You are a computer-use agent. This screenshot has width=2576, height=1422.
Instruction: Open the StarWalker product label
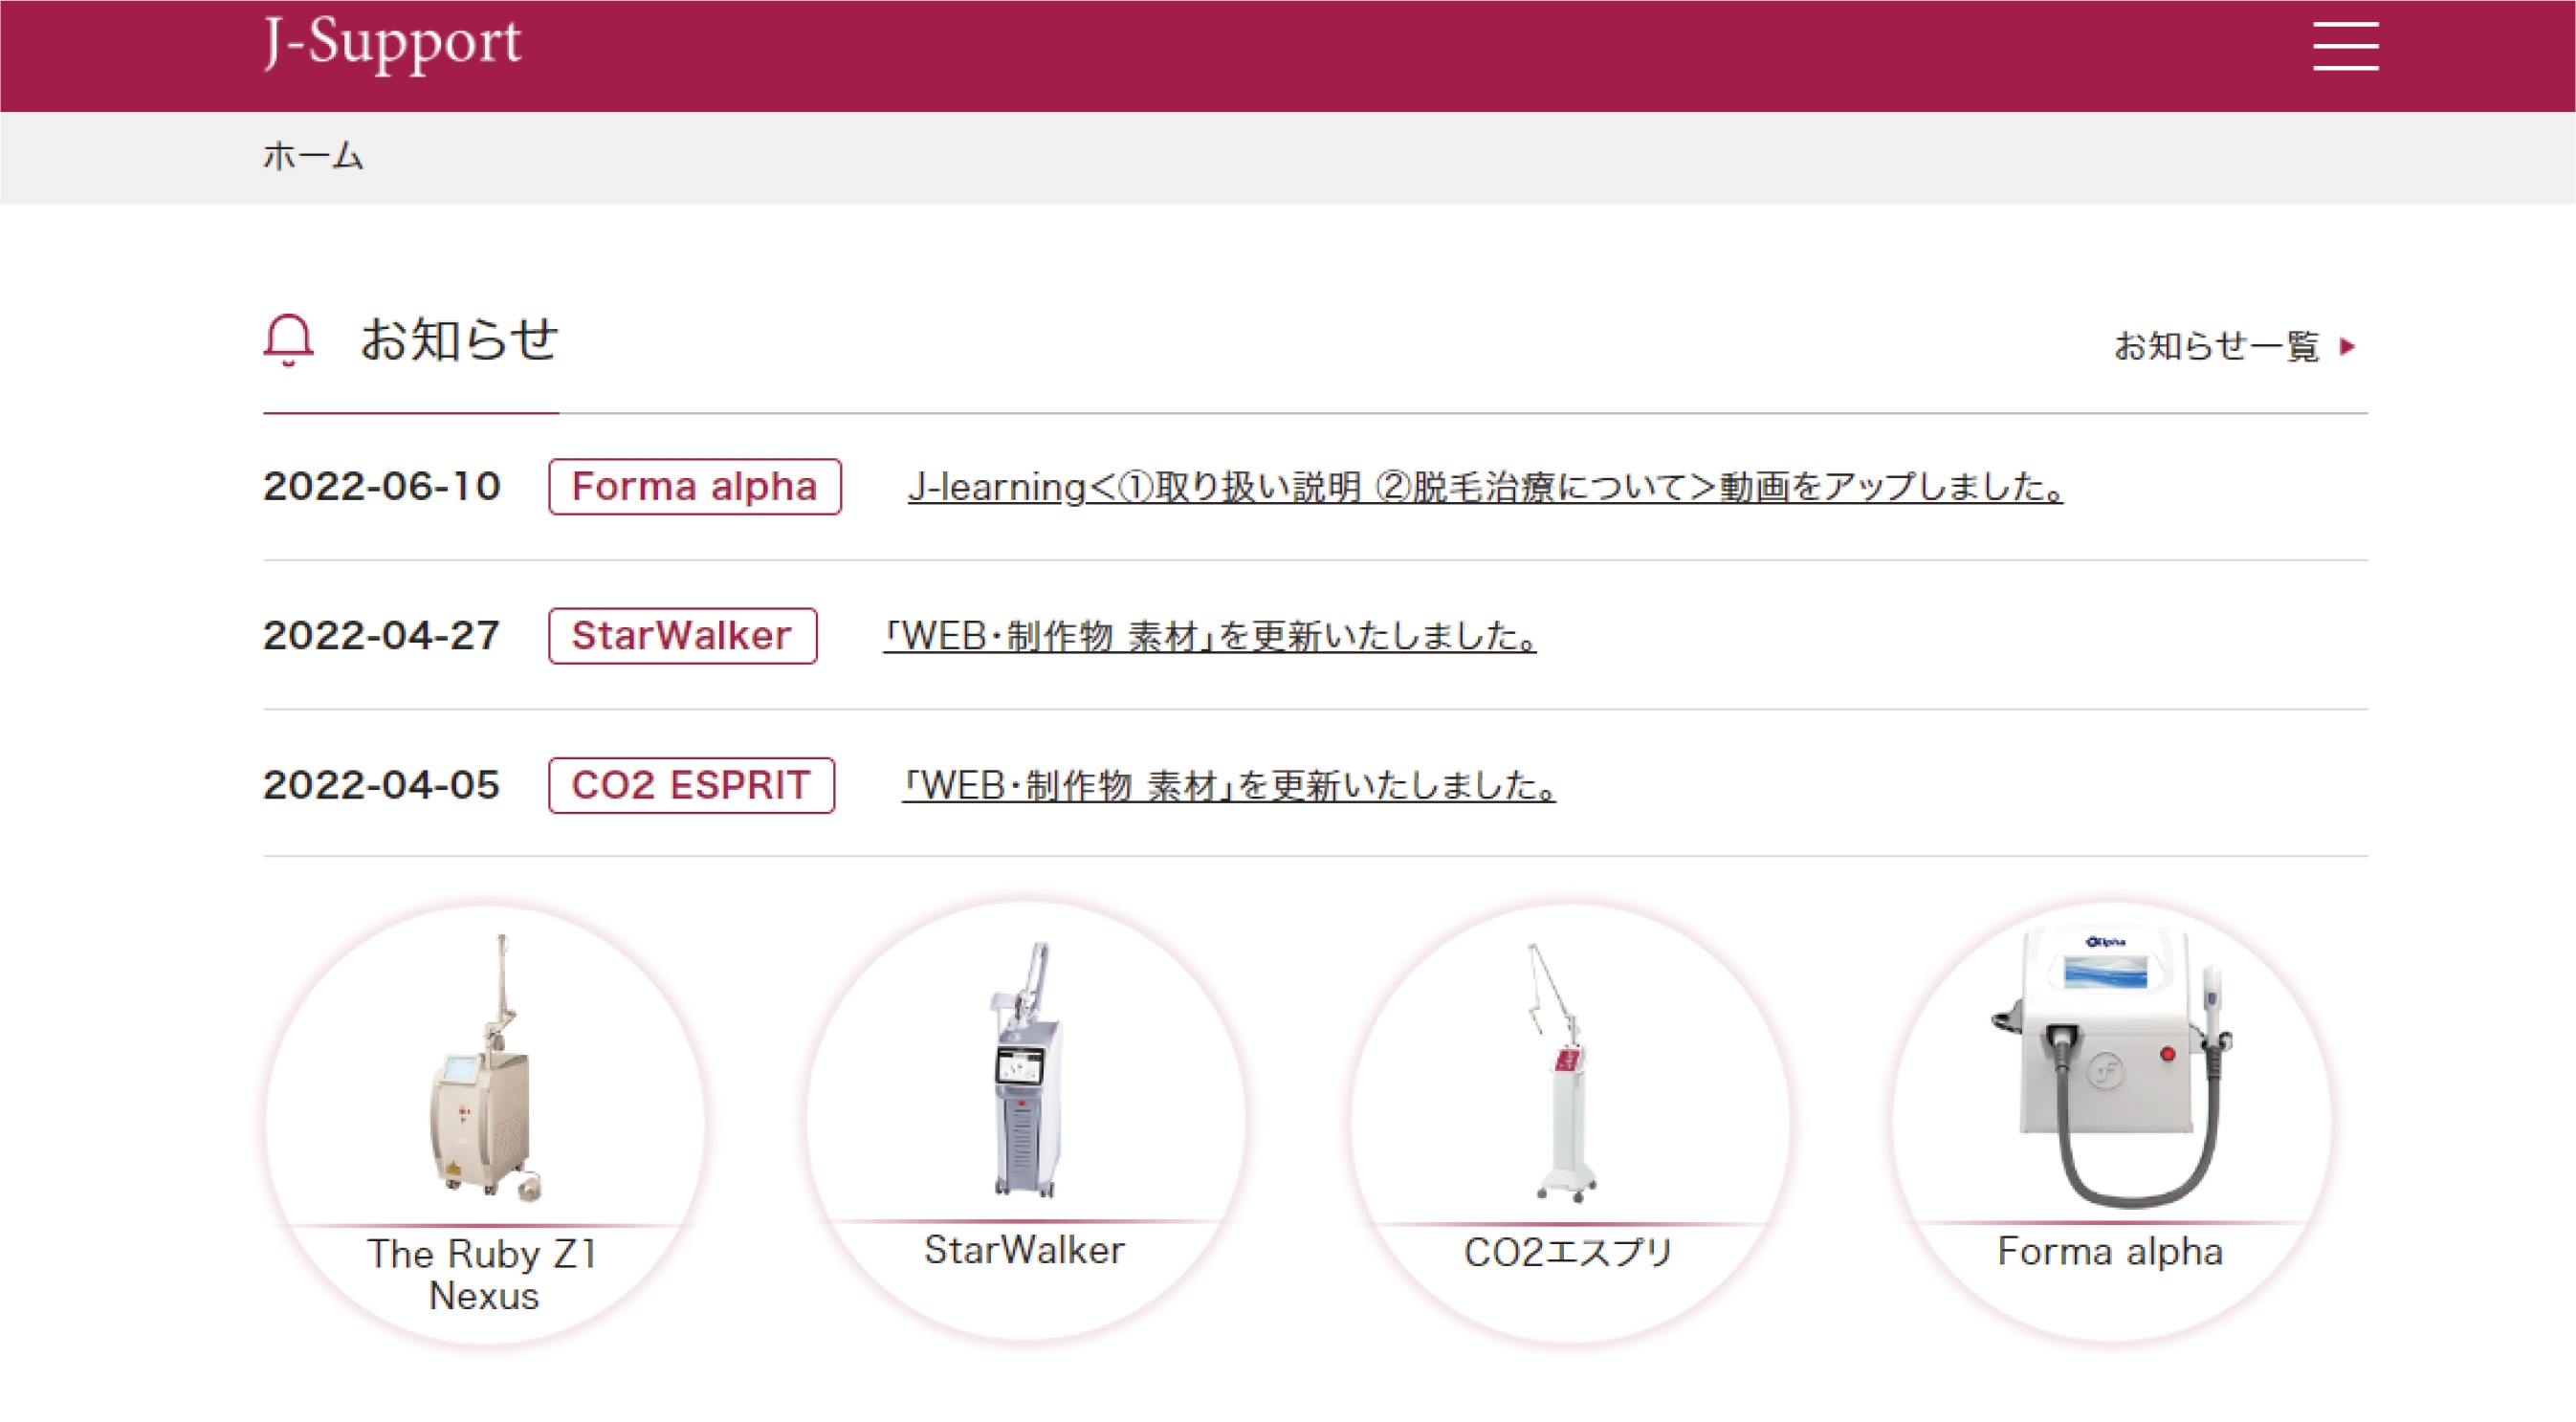click(1024, 1250)
